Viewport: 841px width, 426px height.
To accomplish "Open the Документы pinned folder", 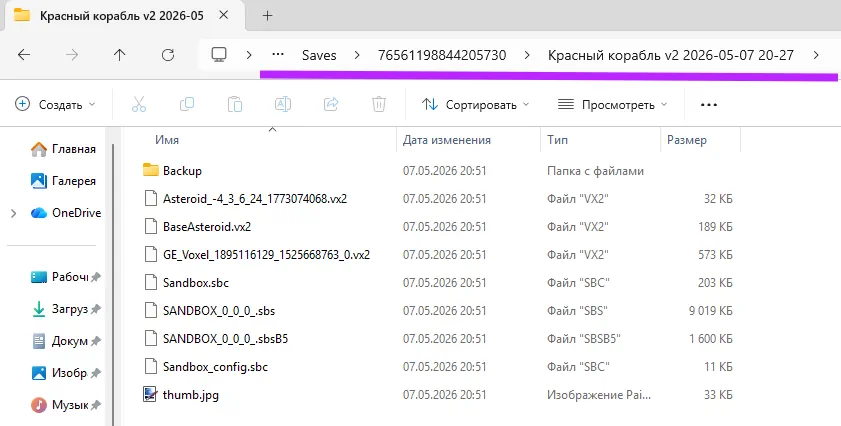I will click(x=65, y=341).
